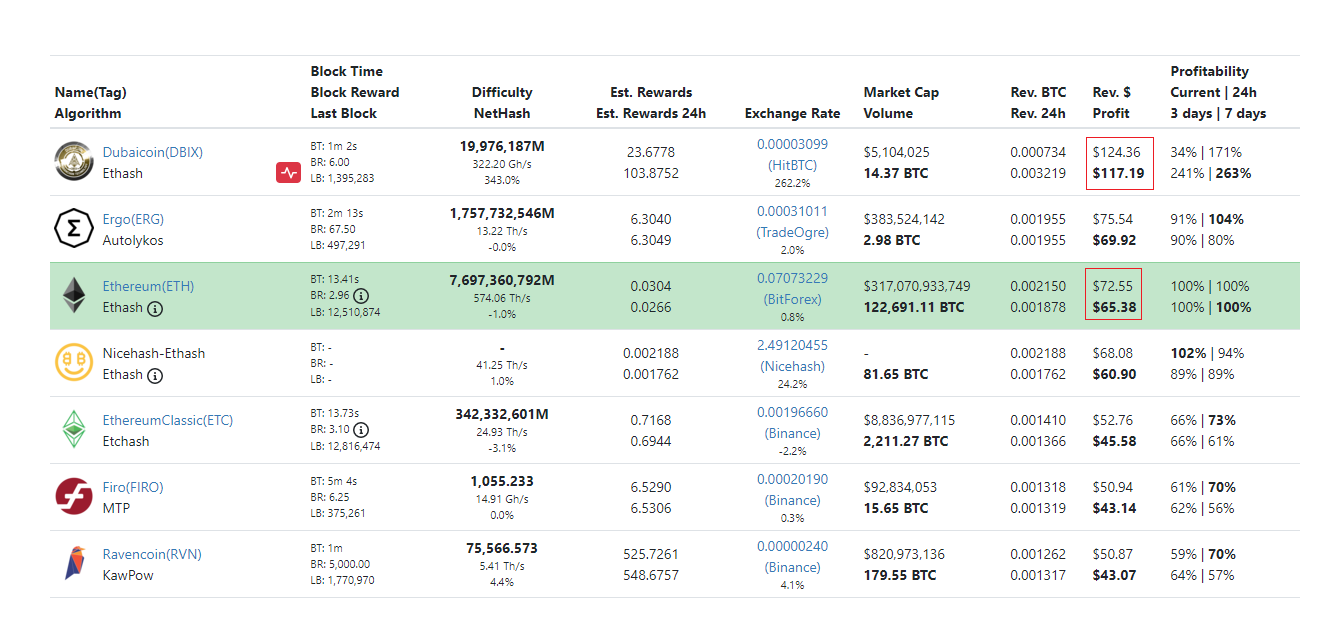Click info icon next to Nicehash's Ethash
The image size is (1341, 637).
click(x=155, y=375)
